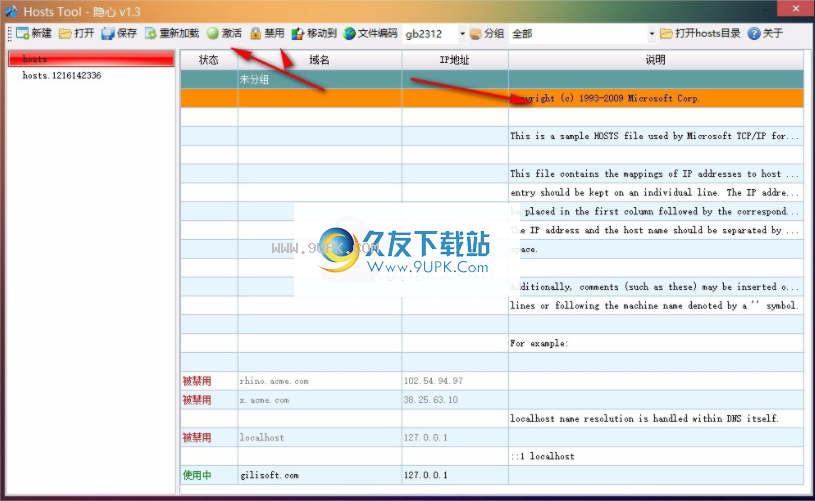The image size is (815, 501).
Task: Disable entry with 禁用 lock icon
Action: [x=267, y=34]
